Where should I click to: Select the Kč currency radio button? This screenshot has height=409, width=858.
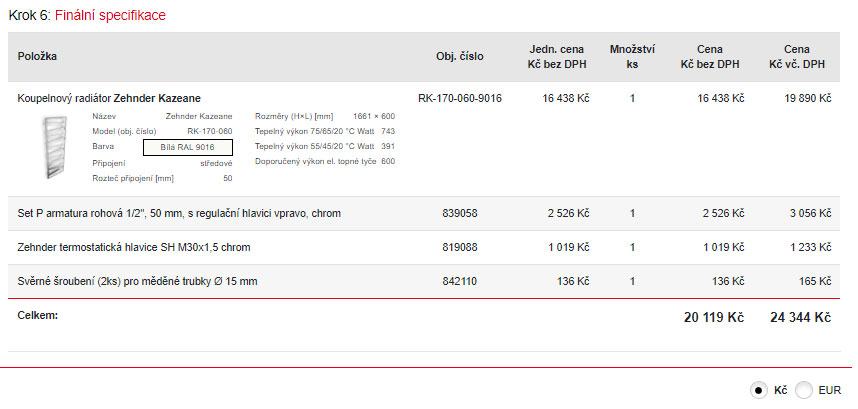pos(758,390)
